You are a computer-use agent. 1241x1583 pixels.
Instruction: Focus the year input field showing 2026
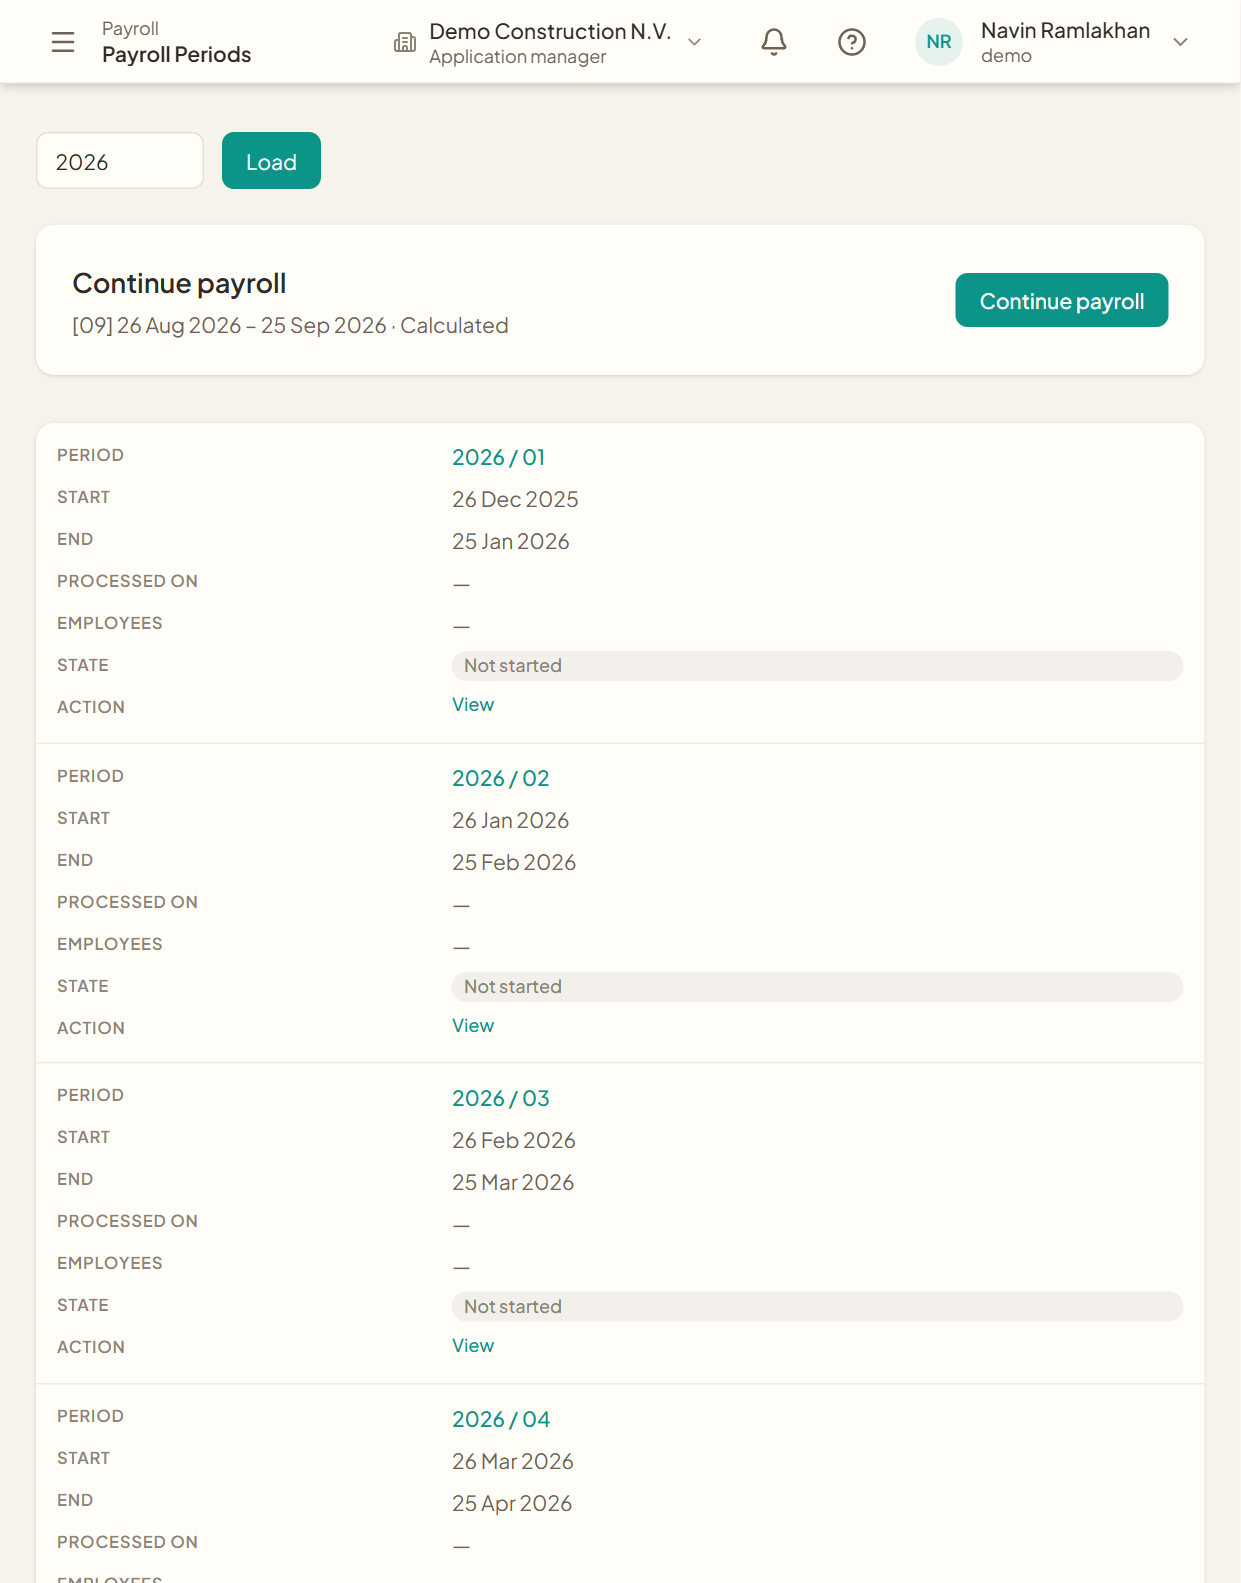coord(120,161)
